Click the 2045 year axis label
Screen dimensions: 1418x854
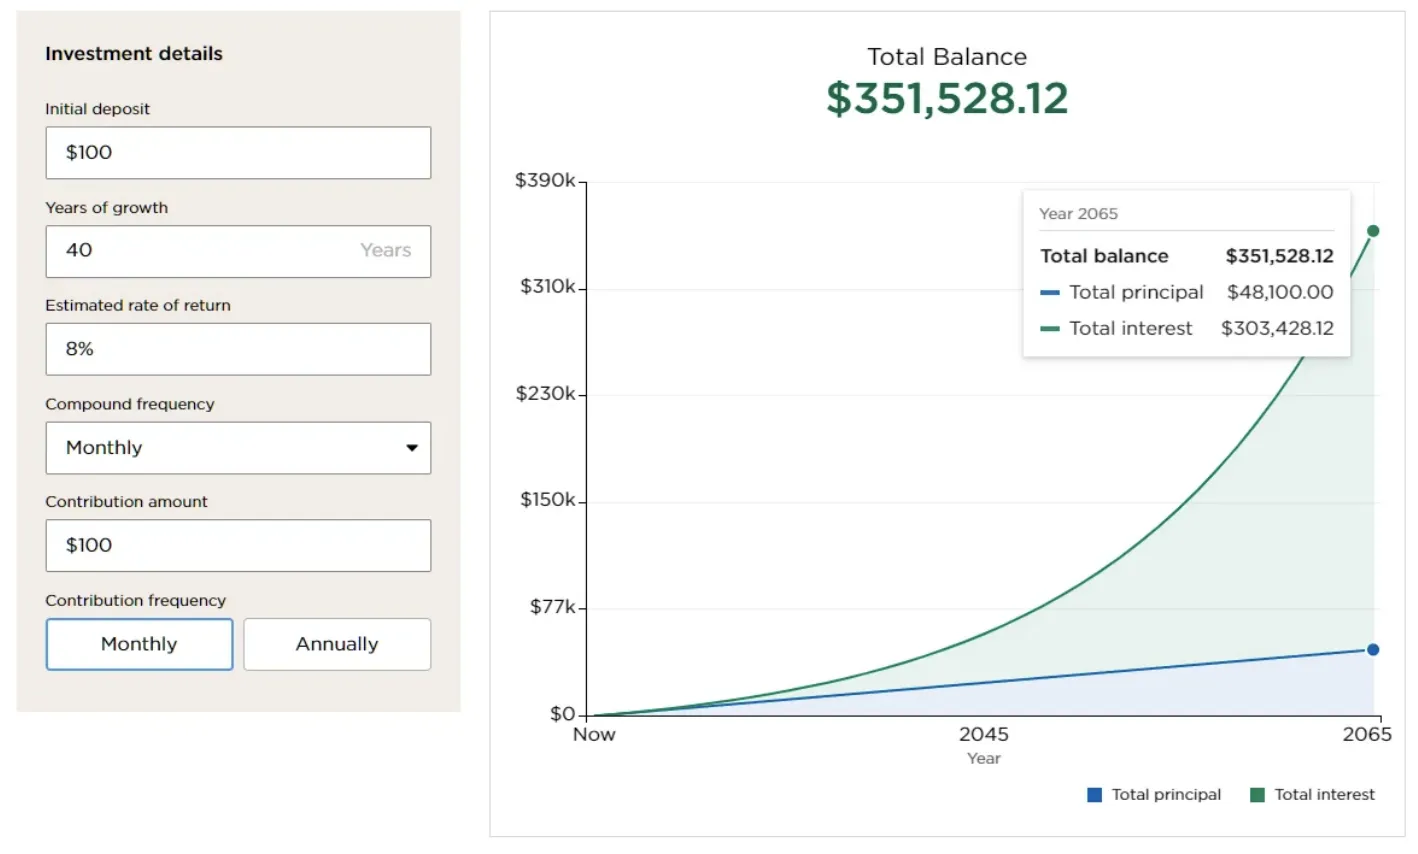[985, 734]
